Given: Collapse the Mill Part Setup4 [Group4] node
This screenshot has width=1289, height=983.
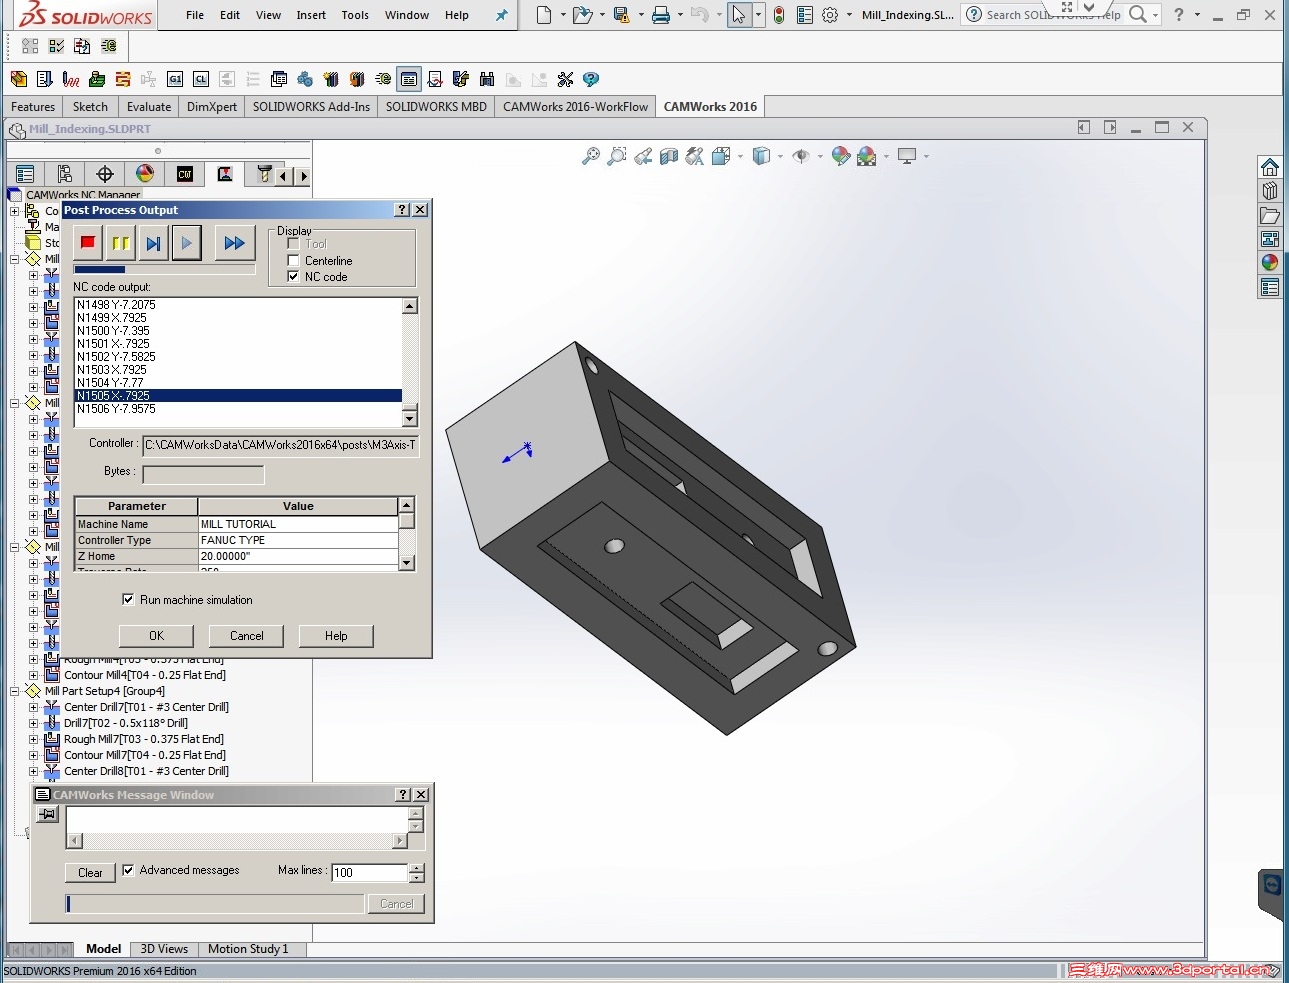Looking at the screenshot, I should coord(15,691).
